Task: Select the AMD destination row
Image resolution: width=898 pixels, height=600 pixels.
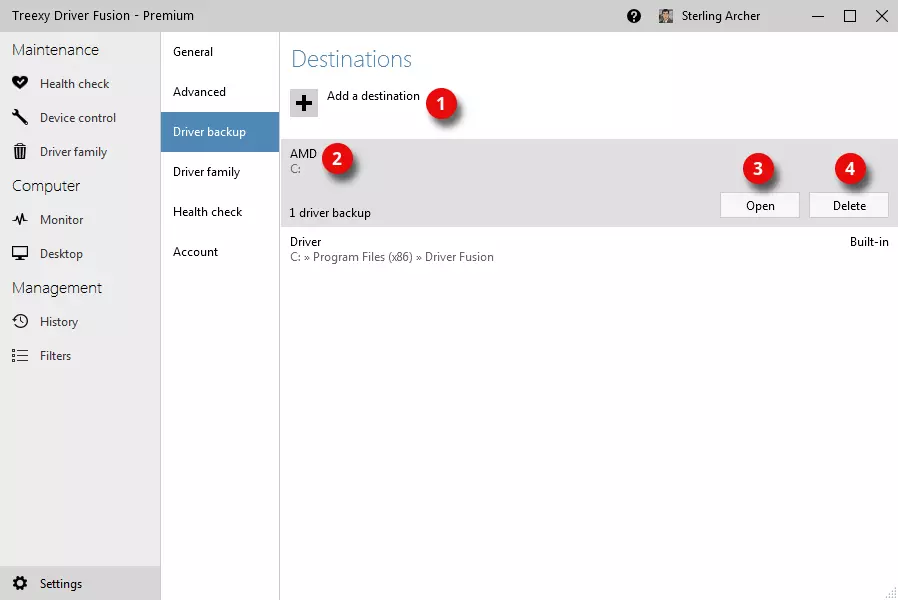Action: pos(589,183)
